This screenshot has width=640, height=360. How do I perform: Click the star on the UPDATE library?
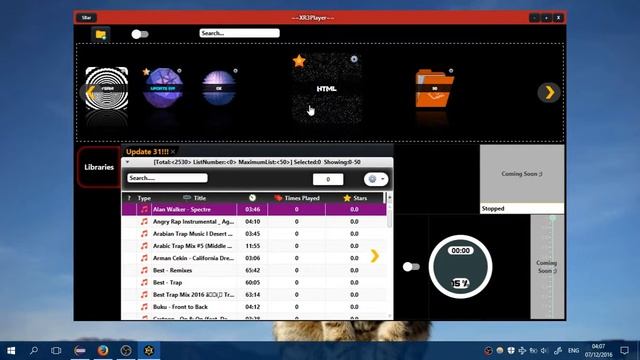click(x=146, y=72)
